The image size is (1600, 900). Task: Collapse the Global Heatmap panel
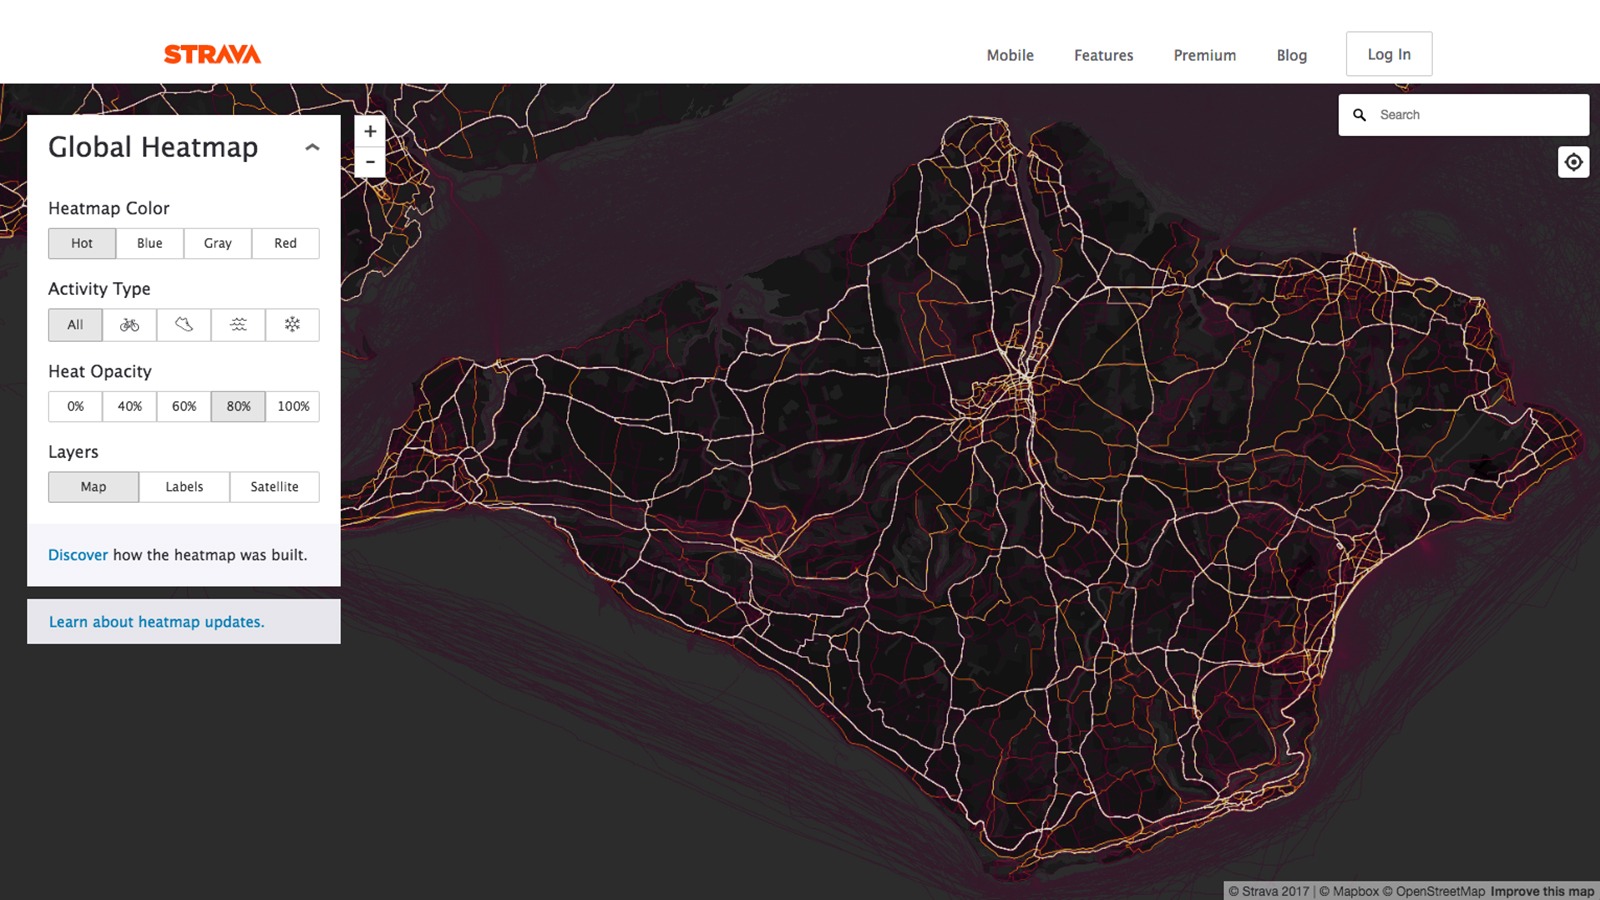pyautogui.click(x=312, y=147)
